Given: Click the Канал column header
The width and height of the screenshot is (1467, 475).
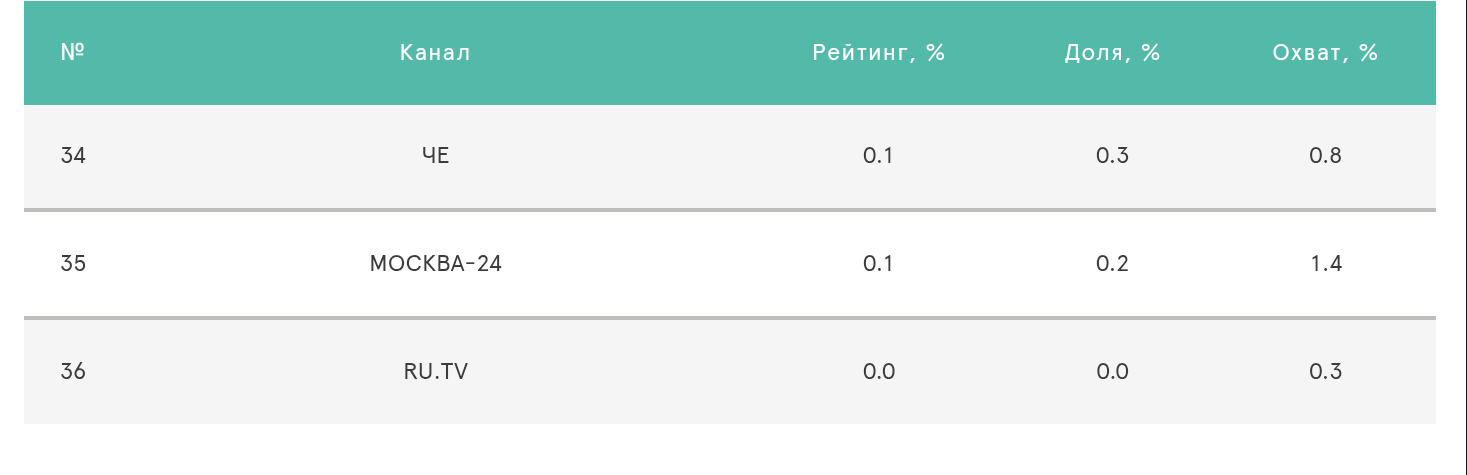Looking at the screenshot, I should (x=435, y=53).
